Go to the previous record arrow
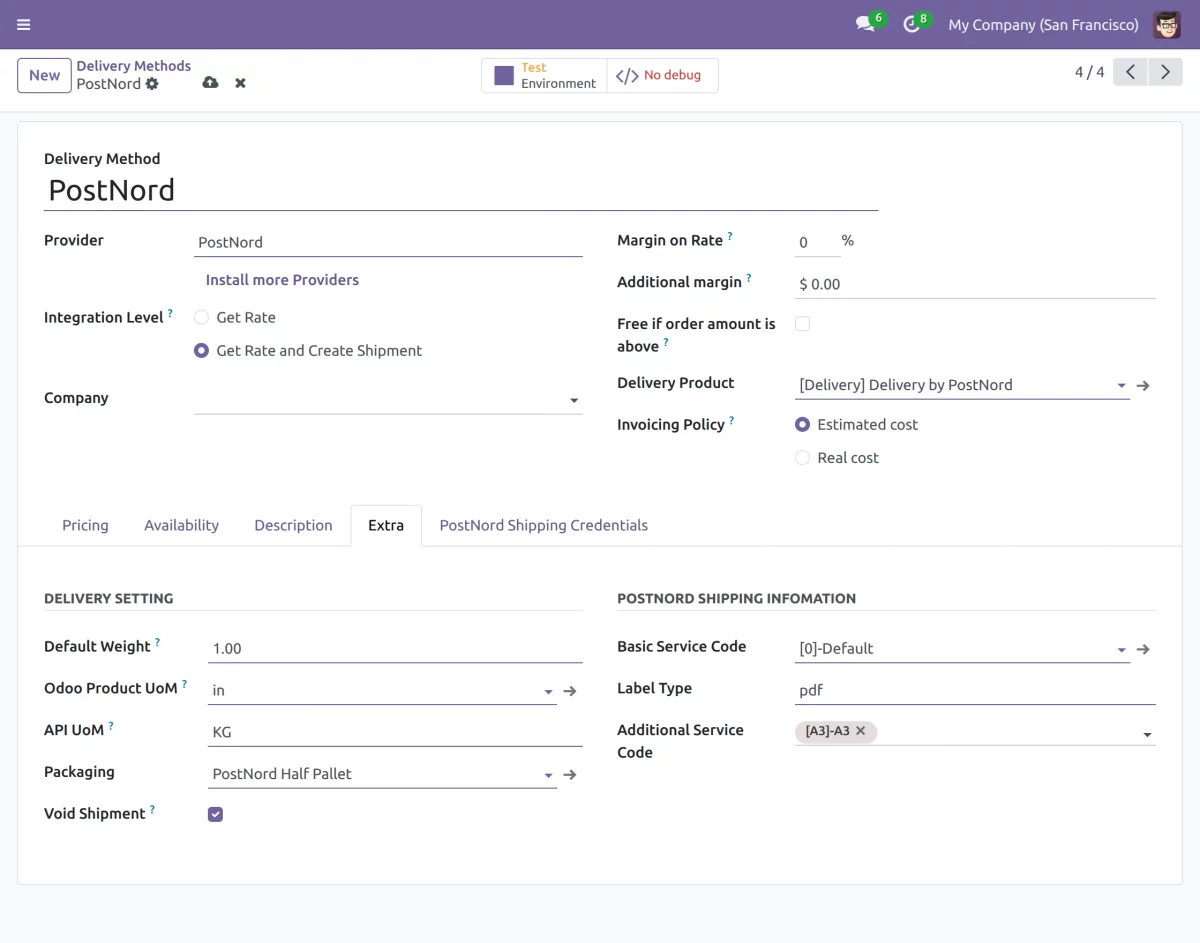The height and width of the screenshot is (943, 1200). tap(1130, 72)
